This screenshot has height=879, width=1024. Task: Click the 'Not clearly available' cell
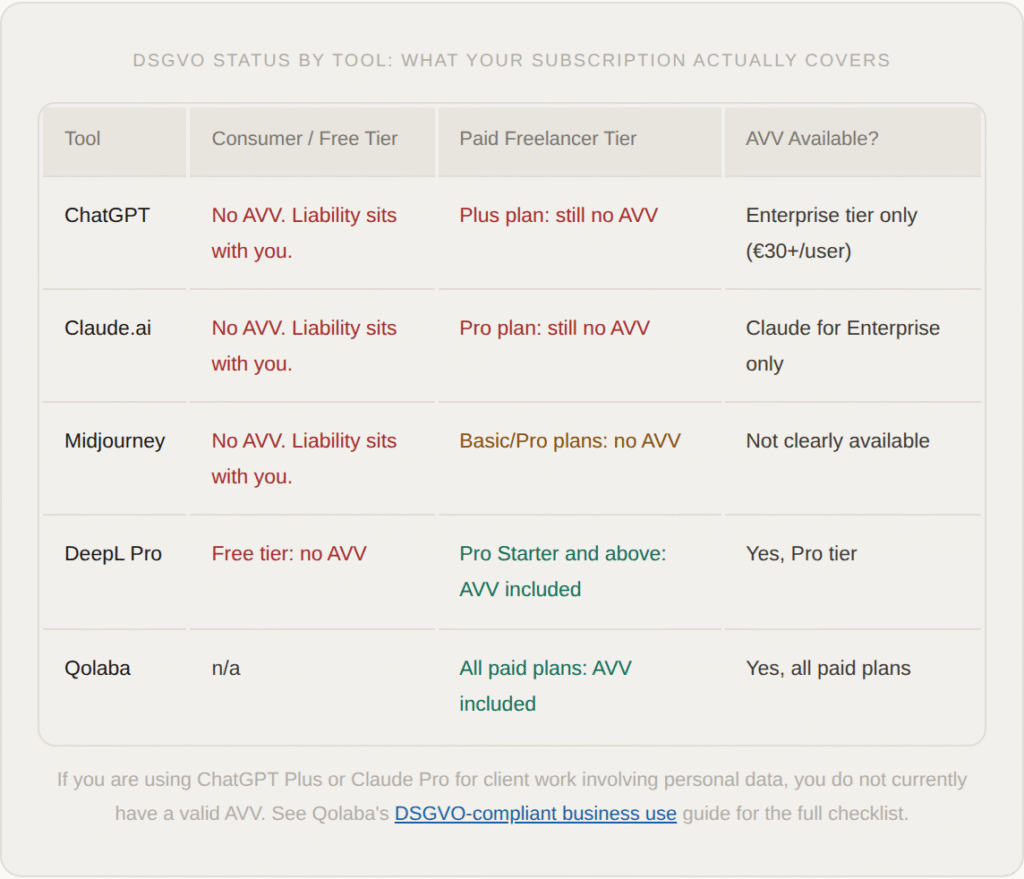coord(837,441)
